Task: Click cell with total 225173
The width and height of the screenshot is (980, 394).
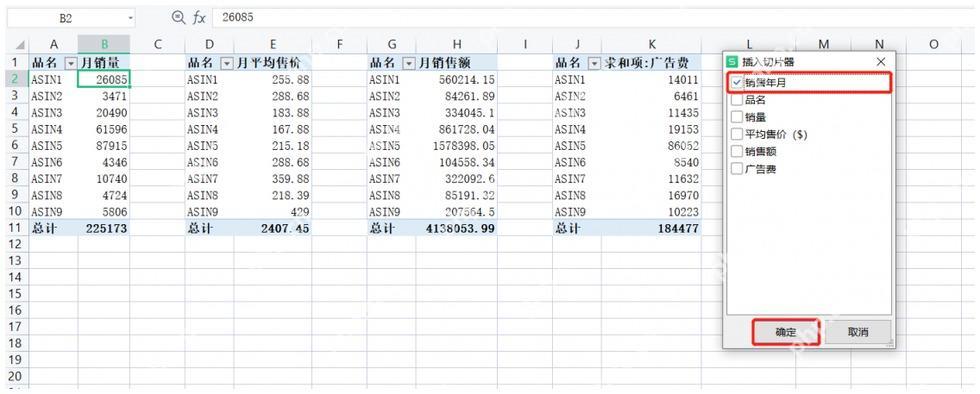Action: click(x=104, y=228)
